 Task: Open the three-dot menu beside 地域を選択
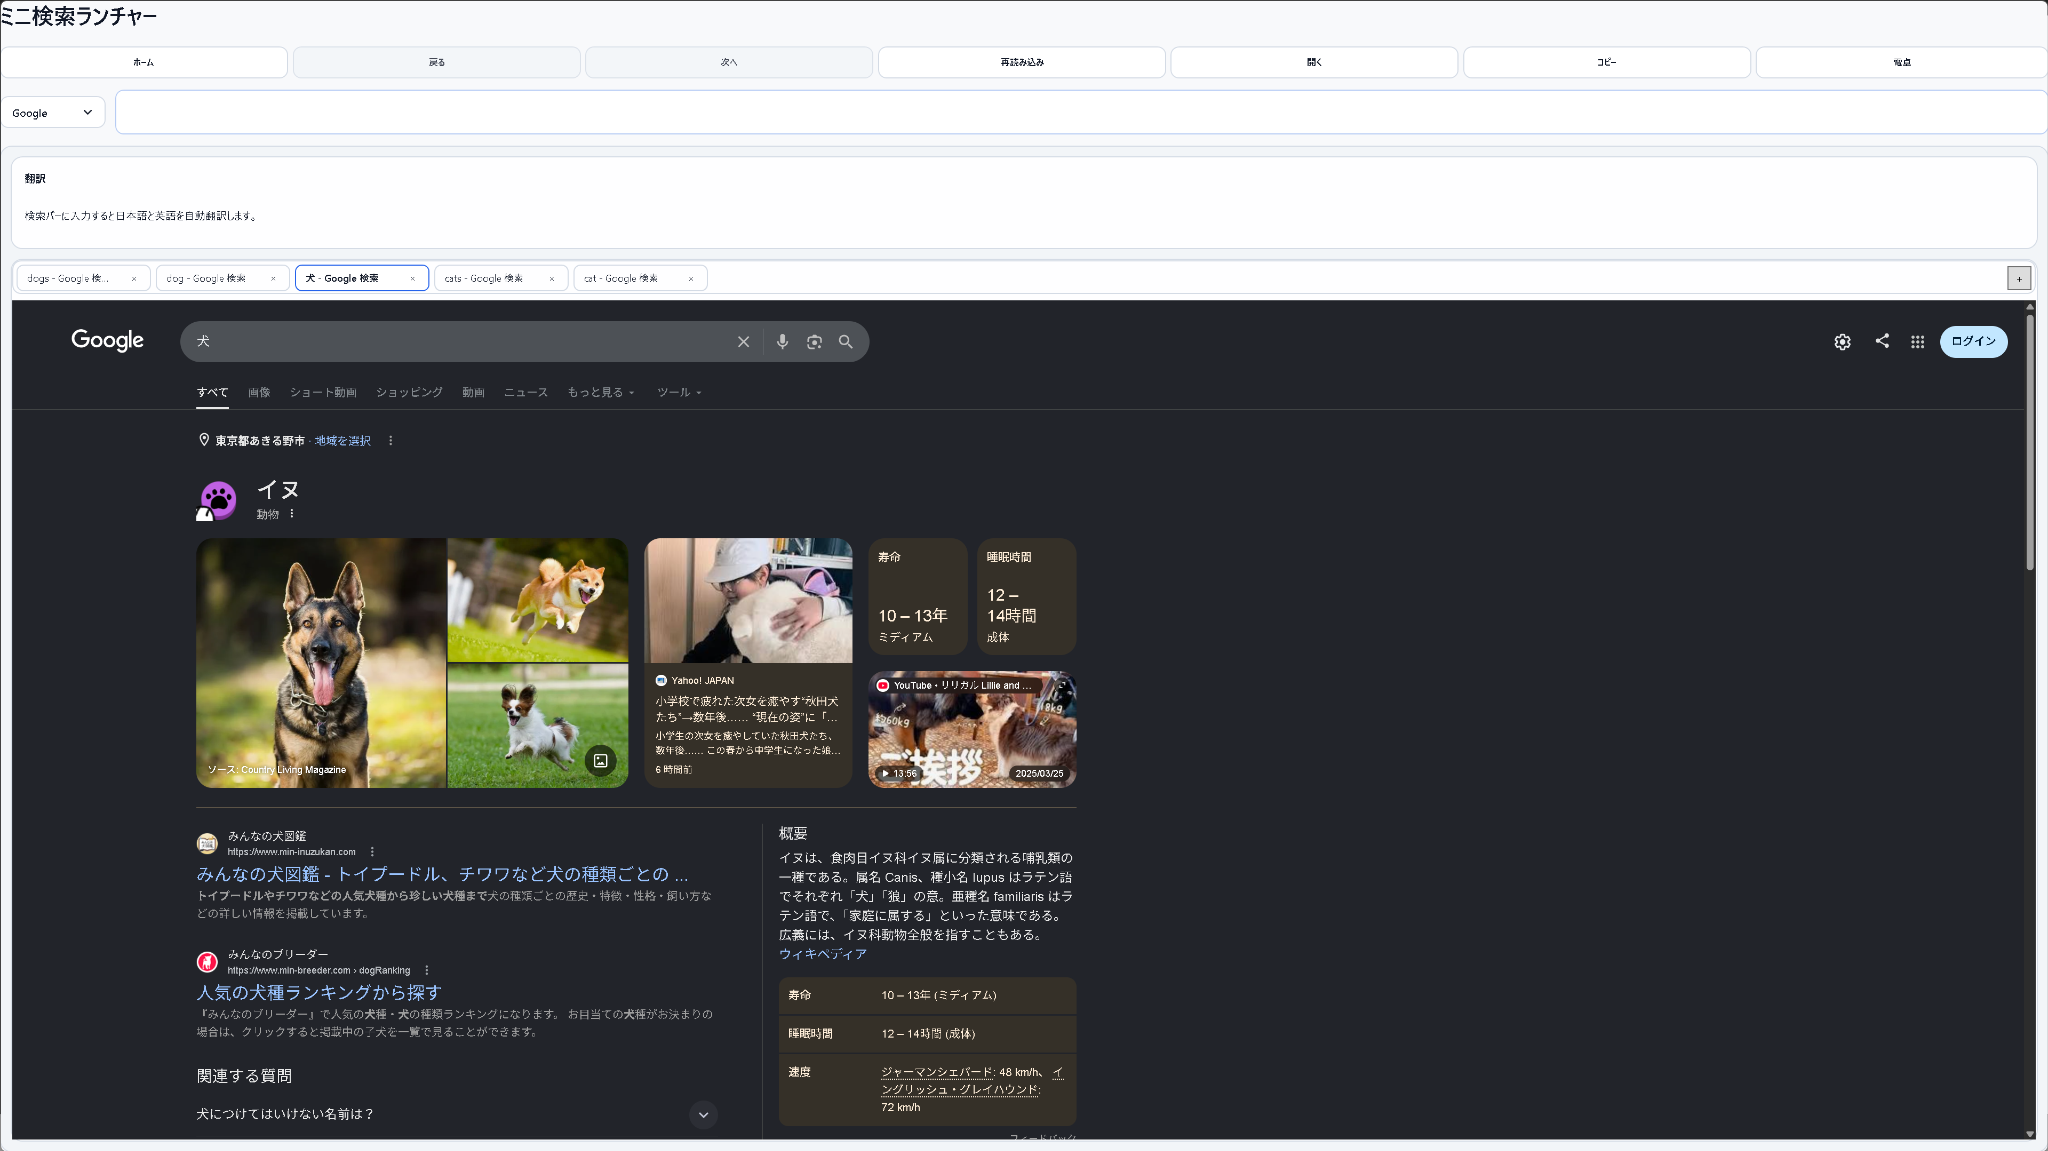[390, 441]
